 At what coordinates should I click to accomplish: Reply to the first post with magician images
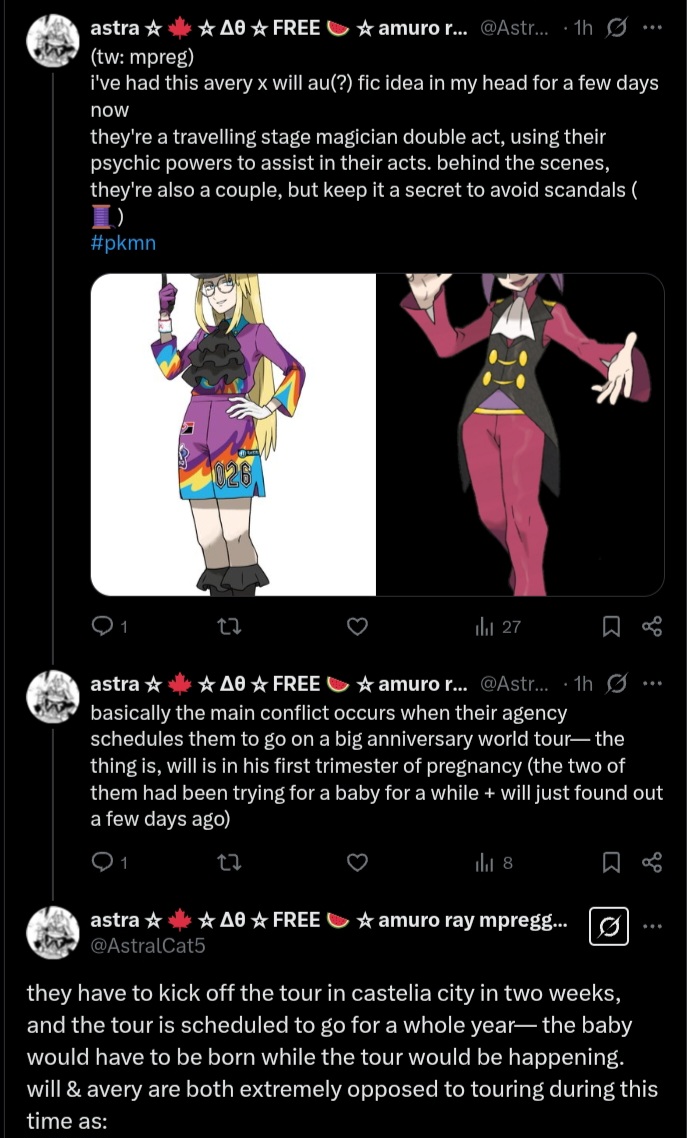[x=102, y=626]
